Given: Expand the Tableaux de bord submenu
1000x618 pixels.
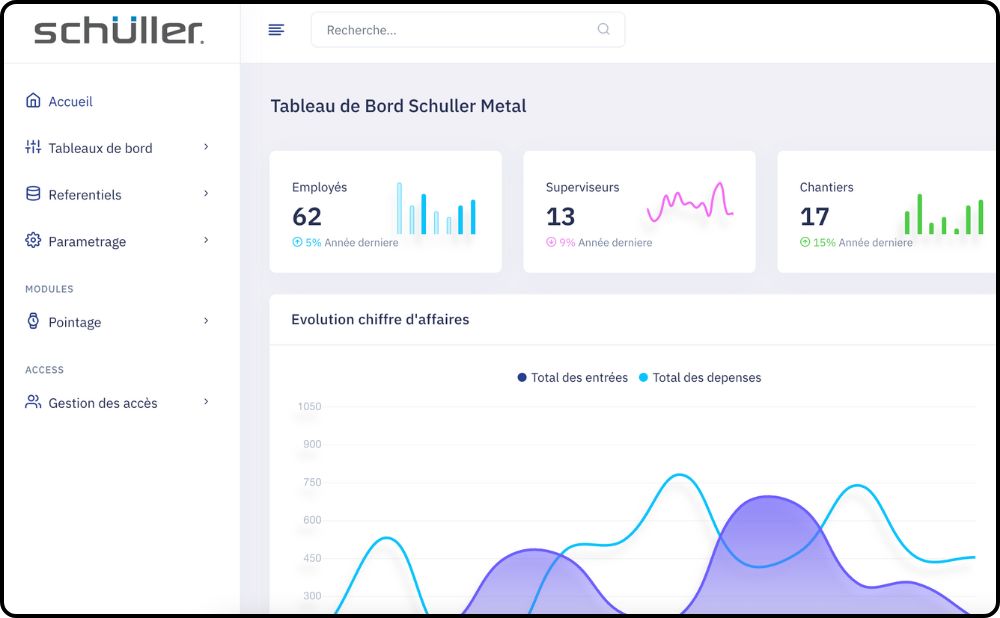Looking at the screenshot, I should pos(206,147).
